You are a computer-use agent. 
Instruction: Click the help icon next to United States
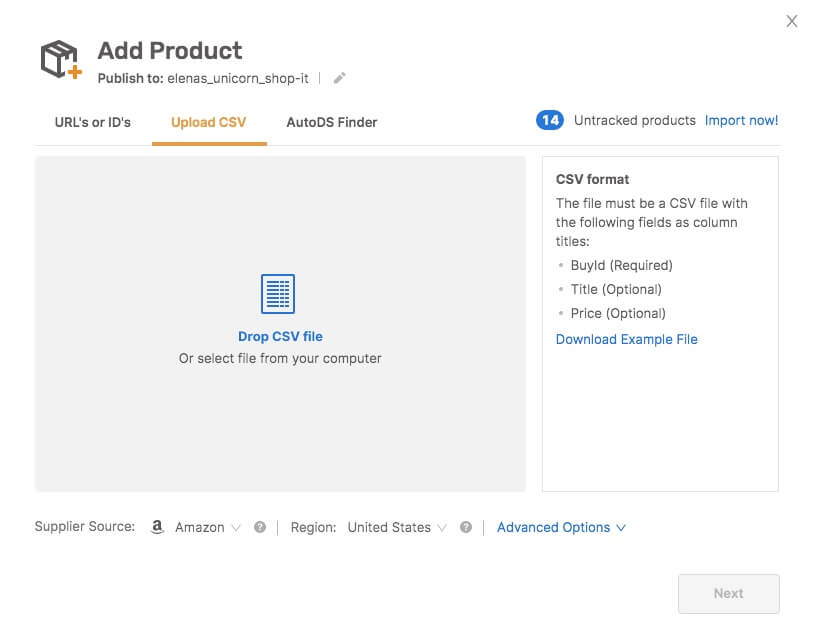click(465, 526)
